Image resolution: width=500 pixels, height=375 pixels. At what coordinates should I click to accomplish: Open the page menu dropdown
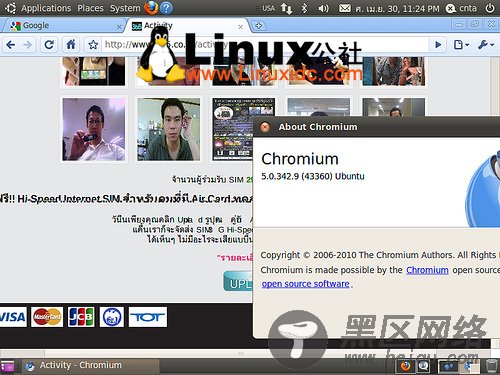click(x=461, y=45)
